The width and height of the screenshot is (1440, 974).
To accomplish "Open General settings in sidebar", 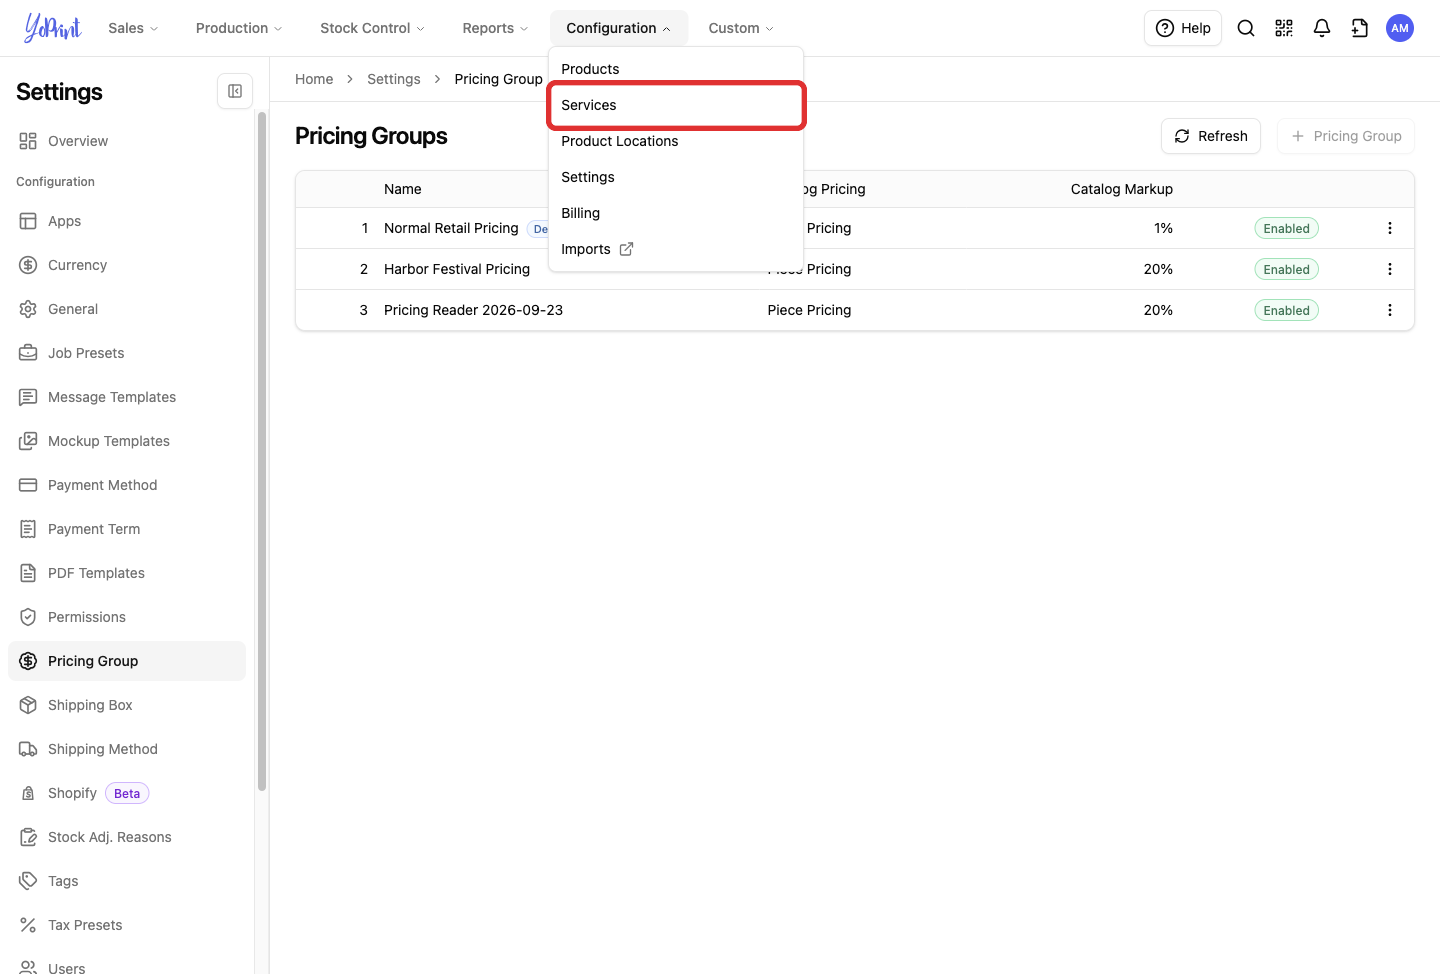I will 127,309.
